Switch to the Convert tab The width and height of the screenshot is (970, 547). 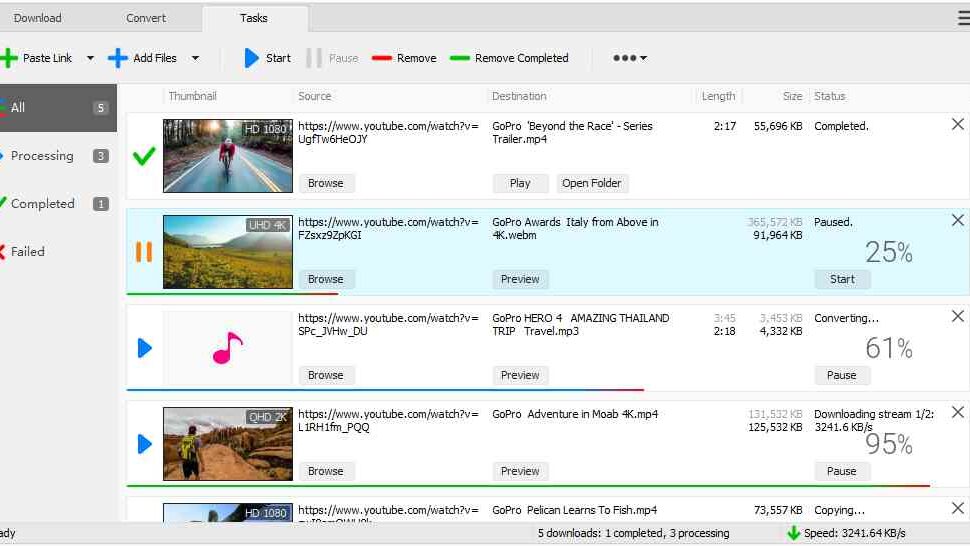[146, 18]
